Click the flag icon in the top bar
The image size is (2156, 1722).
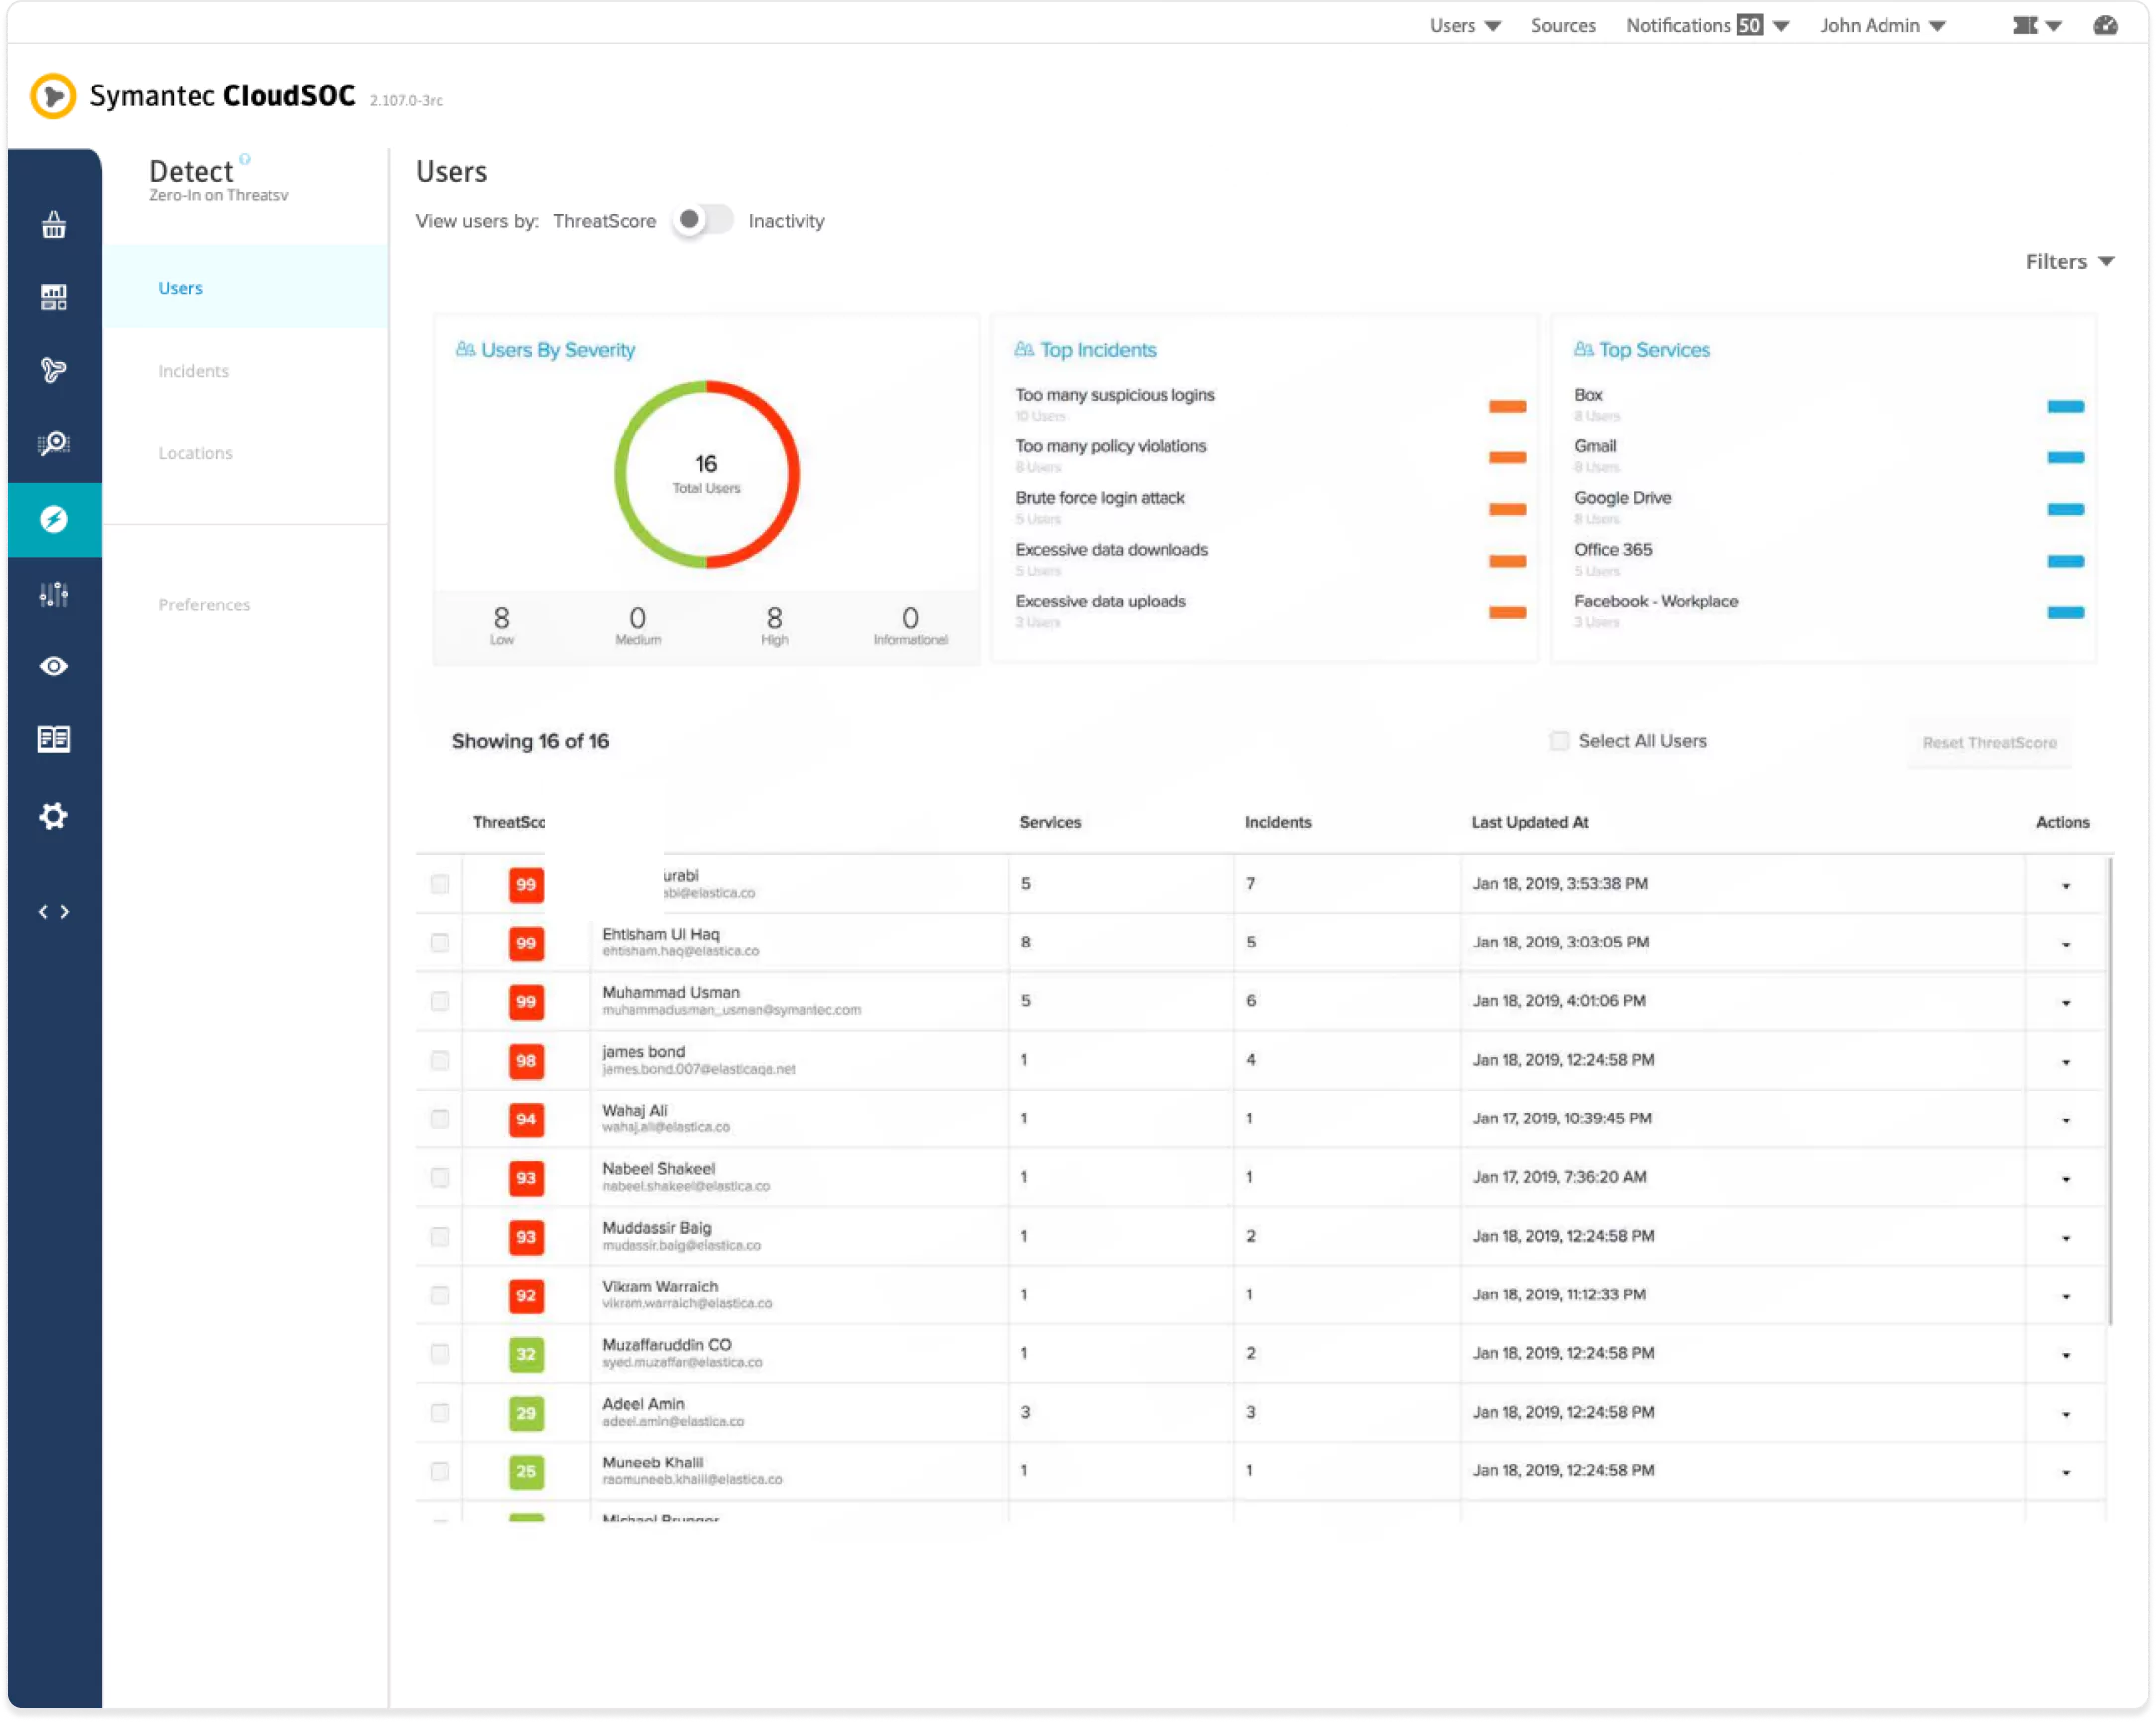tap(2025, 25)
